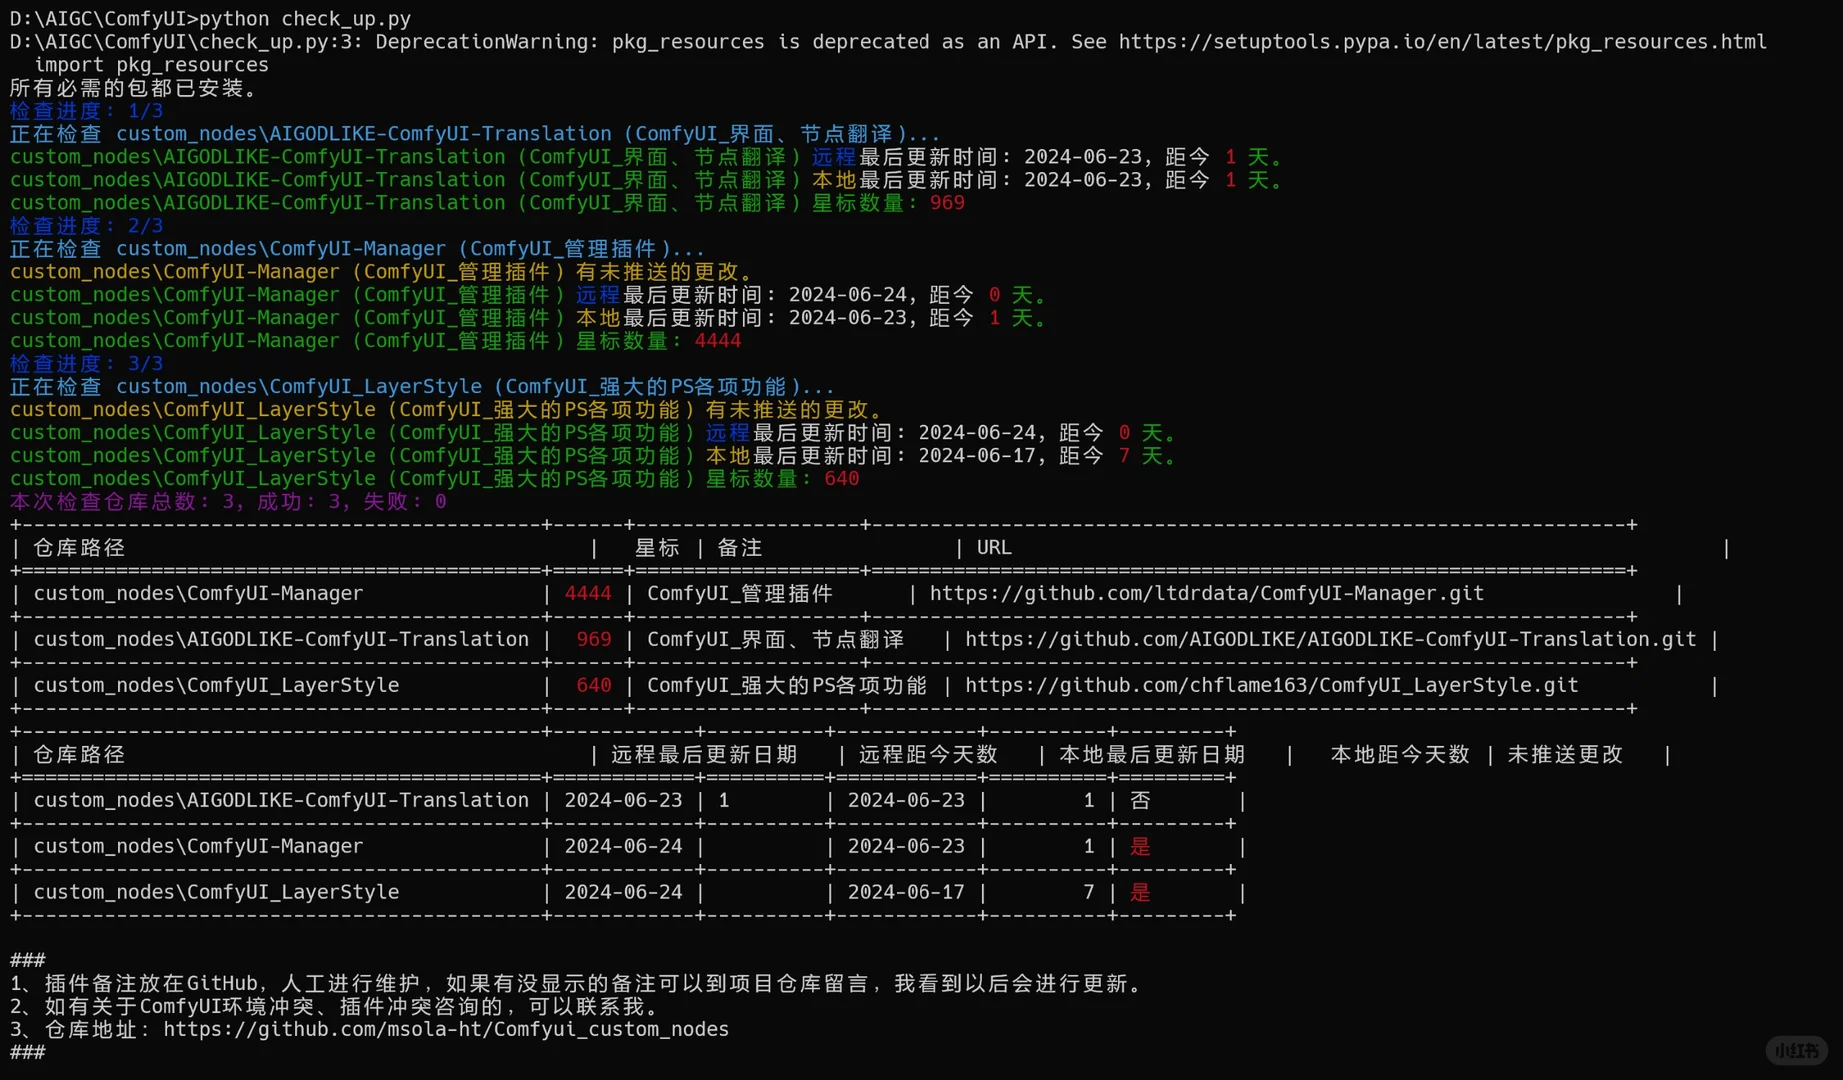Click the 否 flag for AIGODLIKE-ComfyUI-Translation
The image size is (1843, 1080).
click(x=1139, y=800)
